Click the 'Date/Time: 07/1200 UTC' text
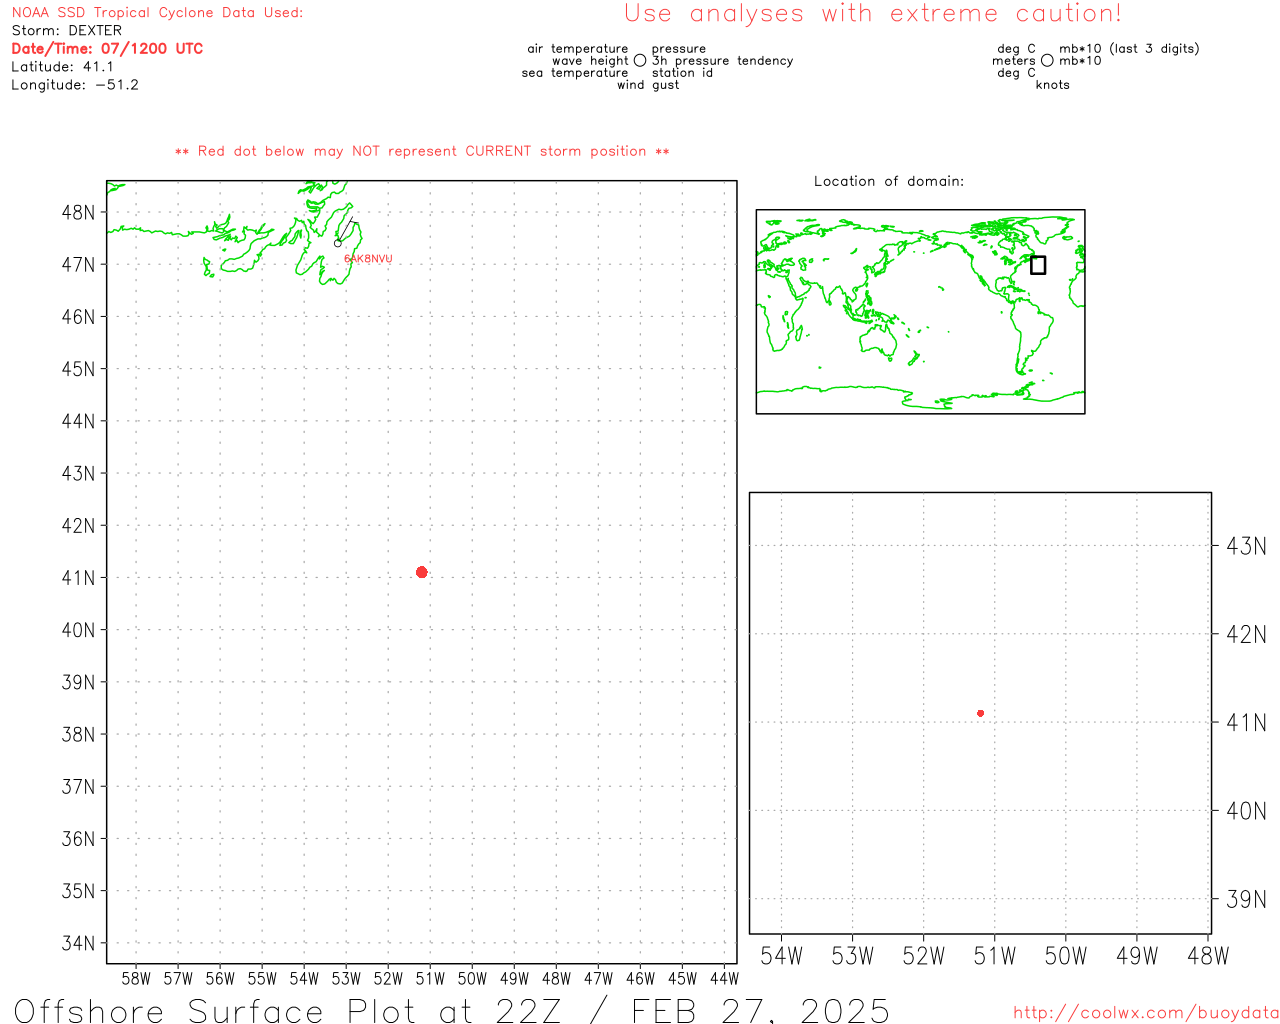1280x1024 pixels. 107,48
